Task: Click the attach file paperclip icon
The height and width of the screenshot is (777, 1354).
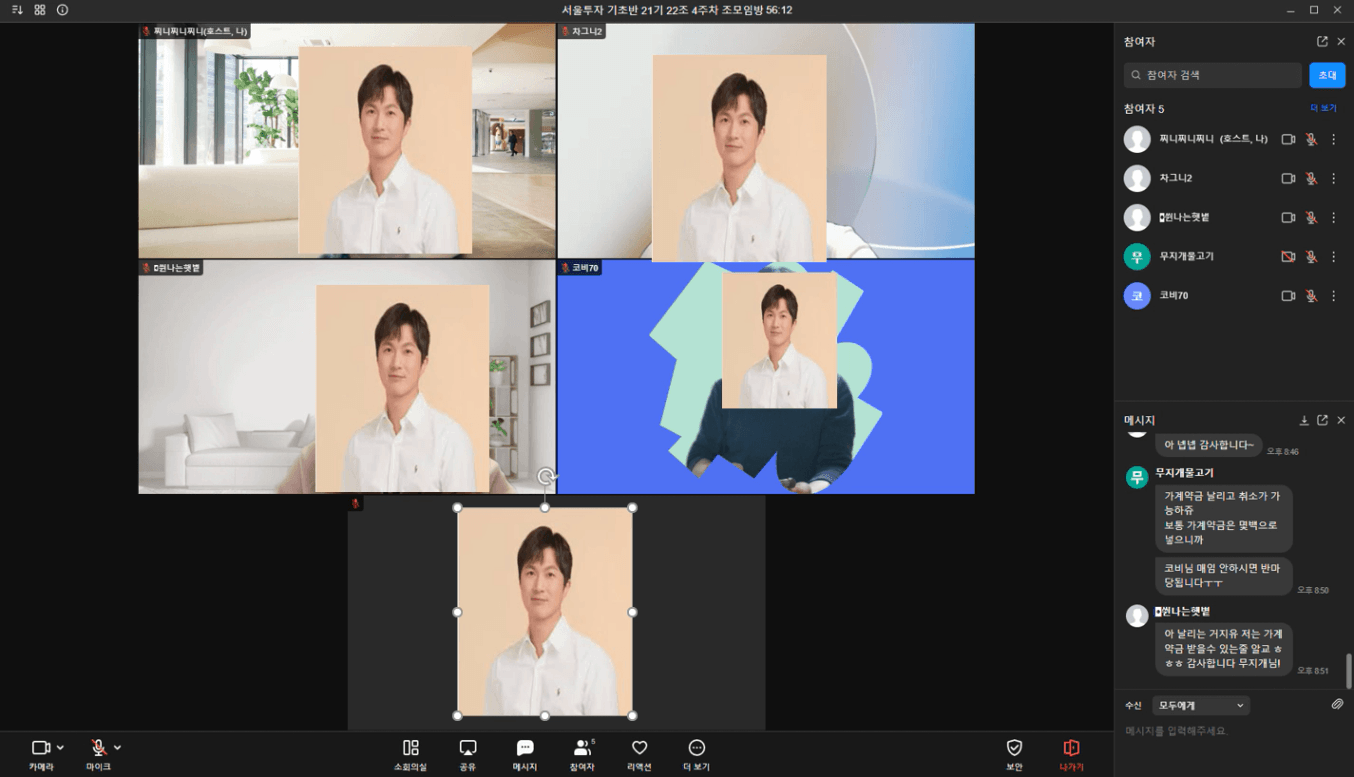Action: [x=1337, y=705]
